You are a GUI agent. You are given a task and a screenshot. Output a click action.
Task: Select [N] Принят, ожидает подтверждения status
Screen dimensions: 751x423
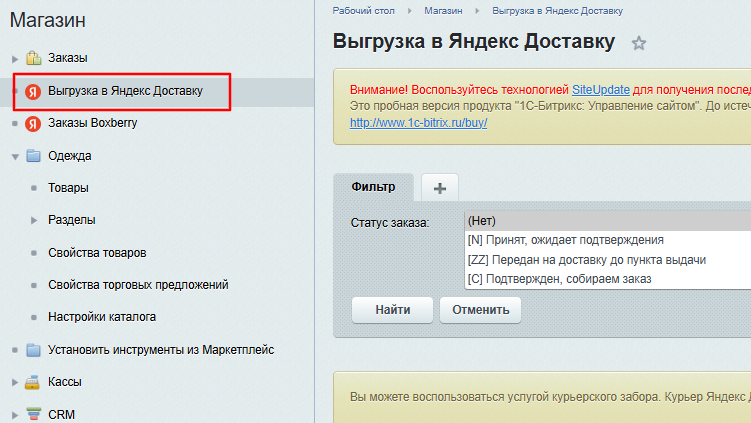coord(608,240)
